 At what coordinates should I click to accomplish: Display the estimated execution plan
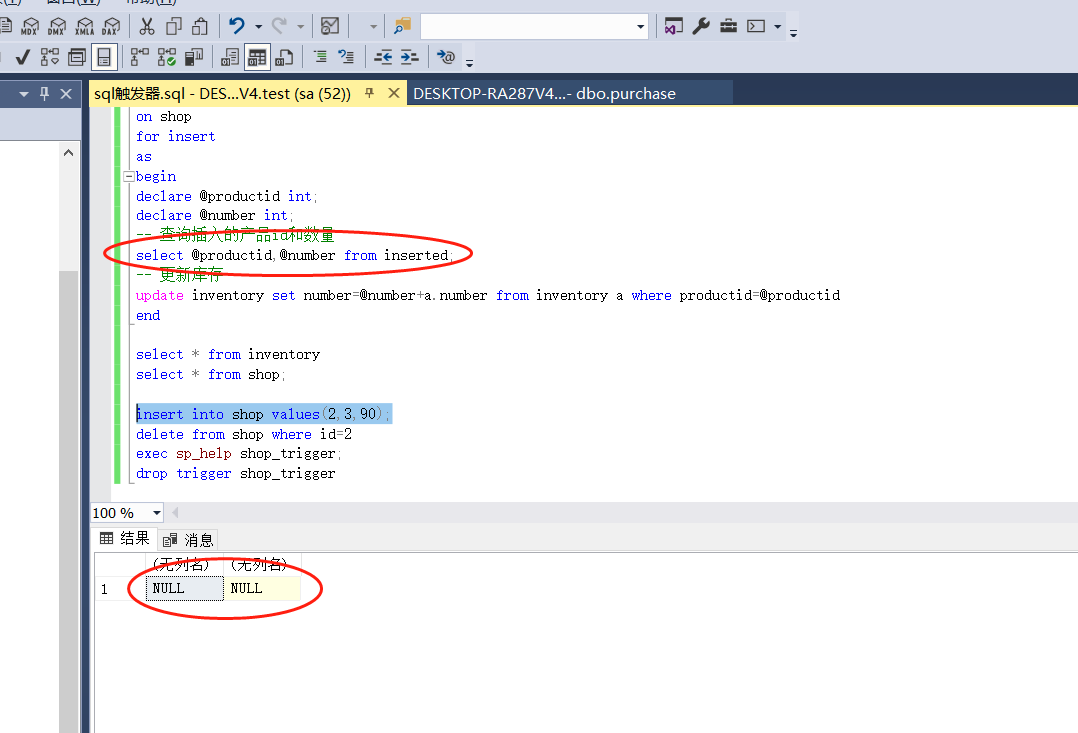pos(50,57)
